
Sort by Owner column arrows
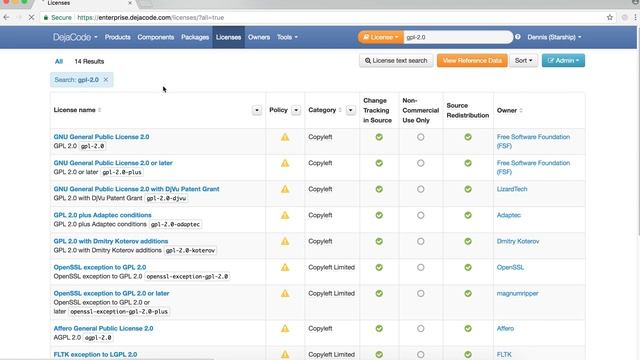tap(521, 111)
